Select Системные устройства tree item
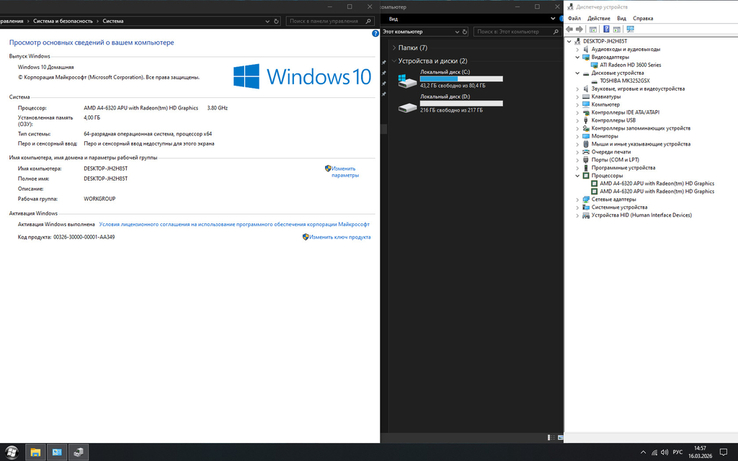Screen dimensions: 738x461 pyautogui.click(x=619, y=207)
